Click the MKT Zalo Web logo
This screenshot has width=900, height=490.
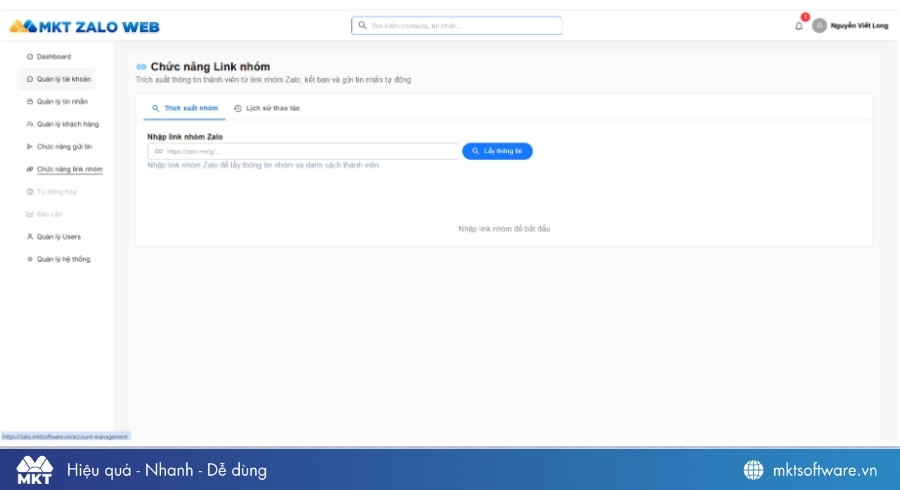[84, 26]
